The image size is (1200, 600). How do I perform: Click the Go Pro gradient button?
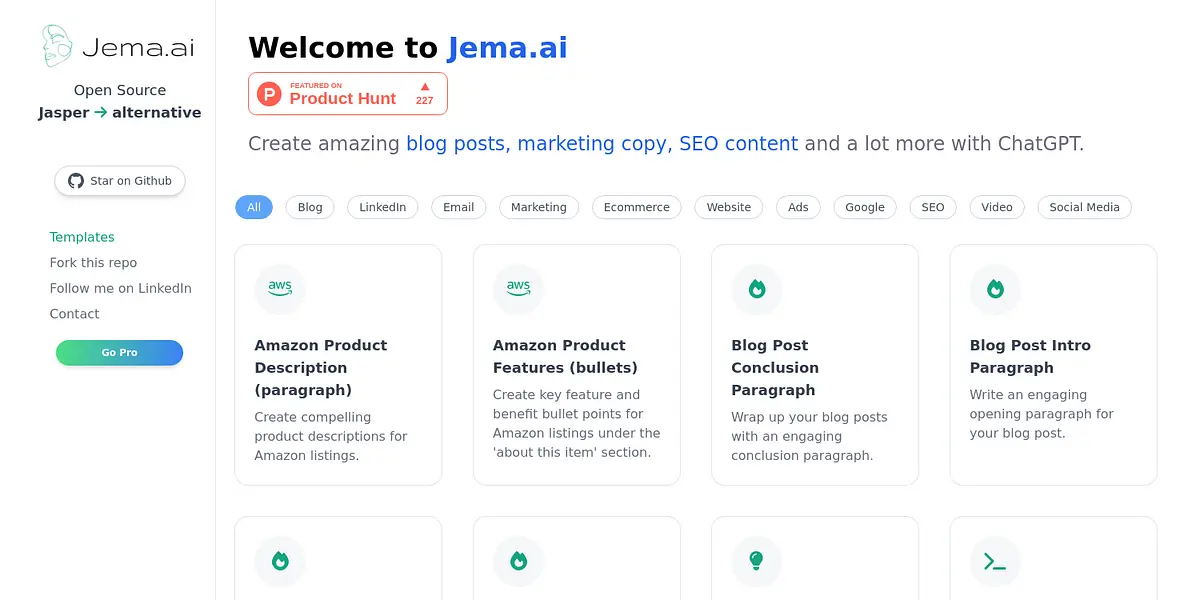[119, 352]
